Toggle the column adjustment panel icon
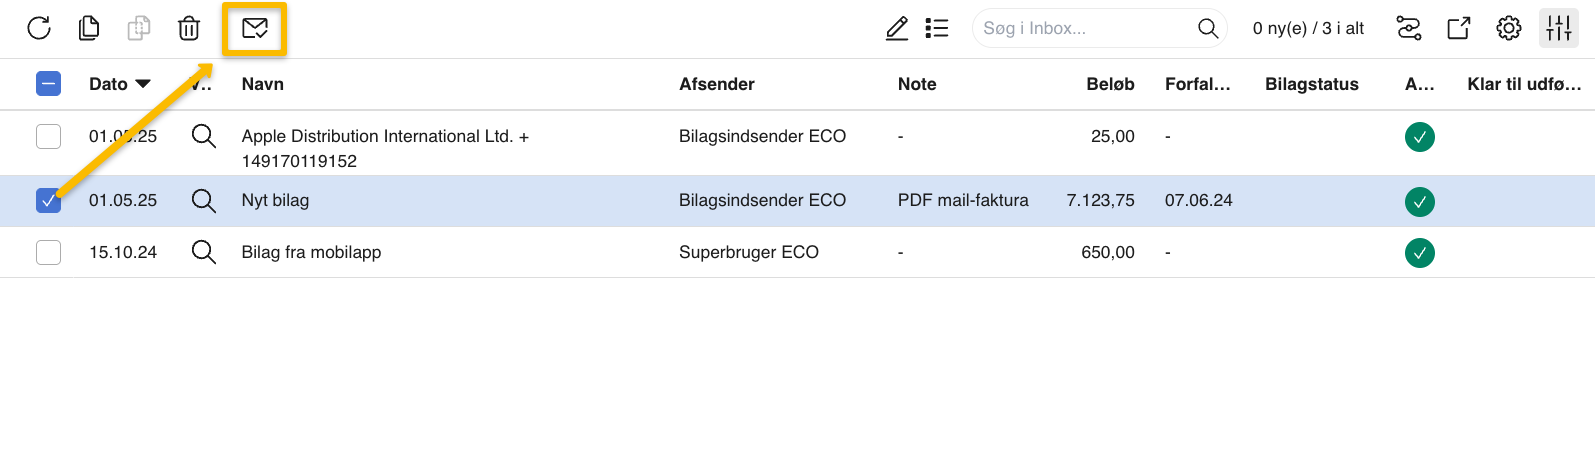 [1559, 28]
